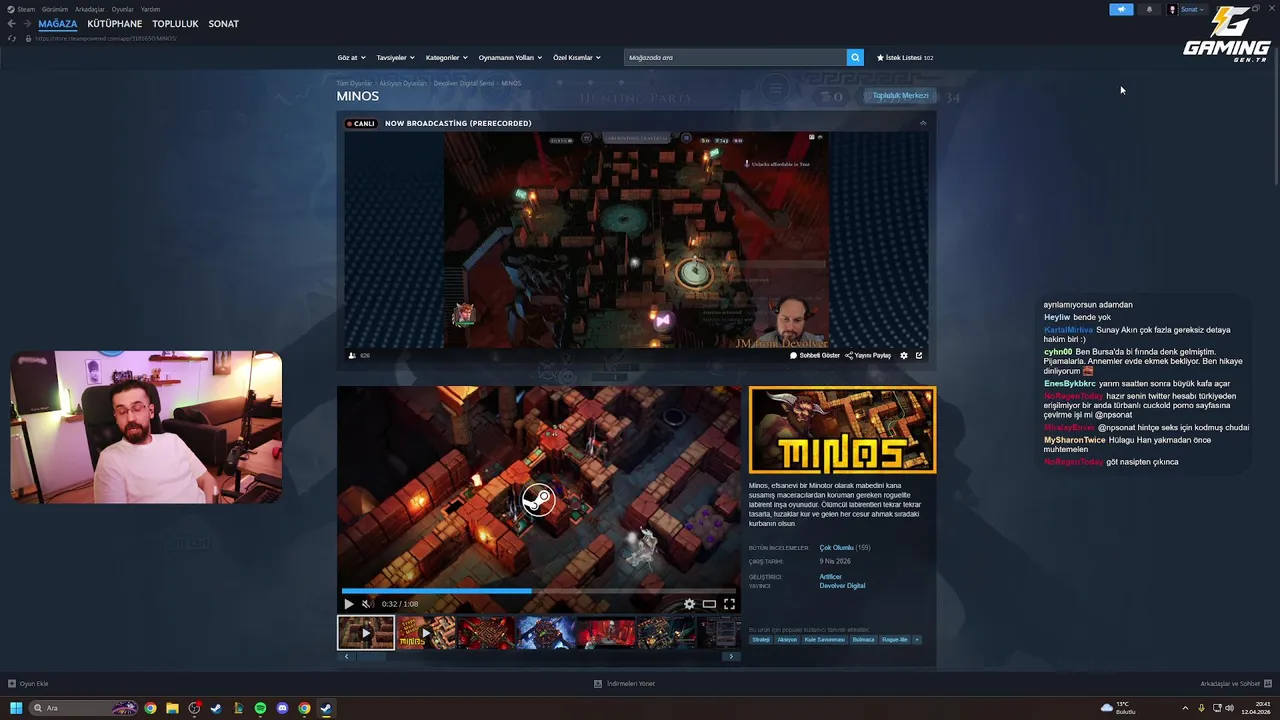1280x720 pixels.
Task: Expand Oynamanın Yolları dropdown
Action: pos(510,57)
